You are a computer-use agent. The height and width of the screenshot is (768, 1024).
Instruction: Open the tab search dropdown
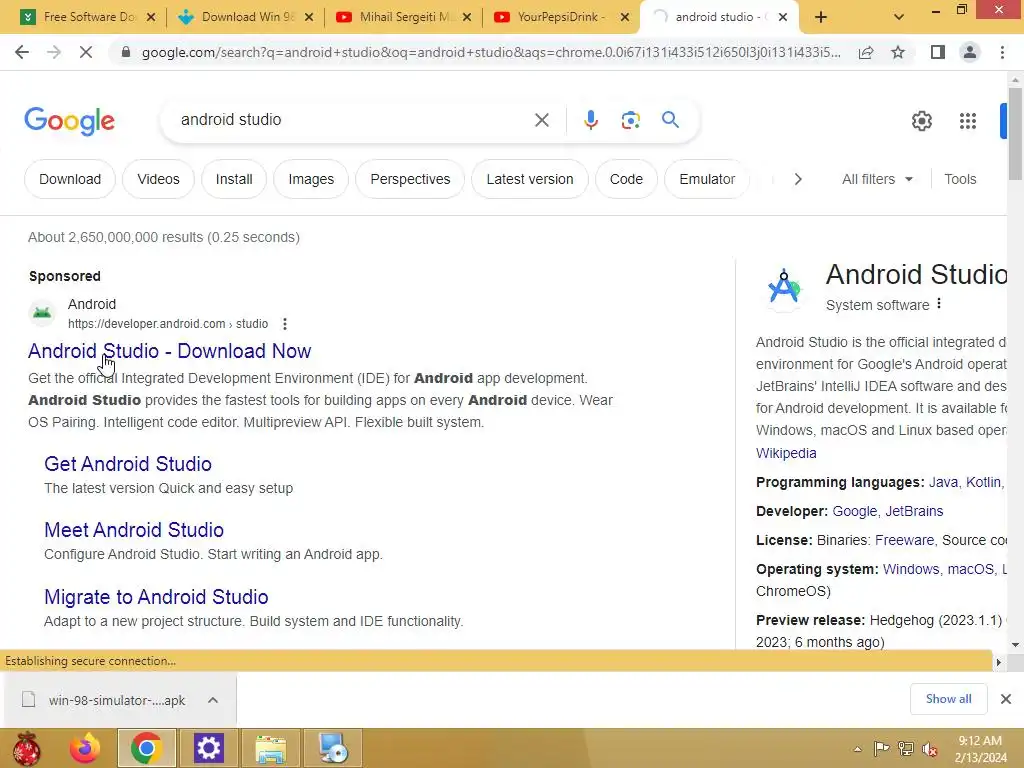[x=899, y=17]
